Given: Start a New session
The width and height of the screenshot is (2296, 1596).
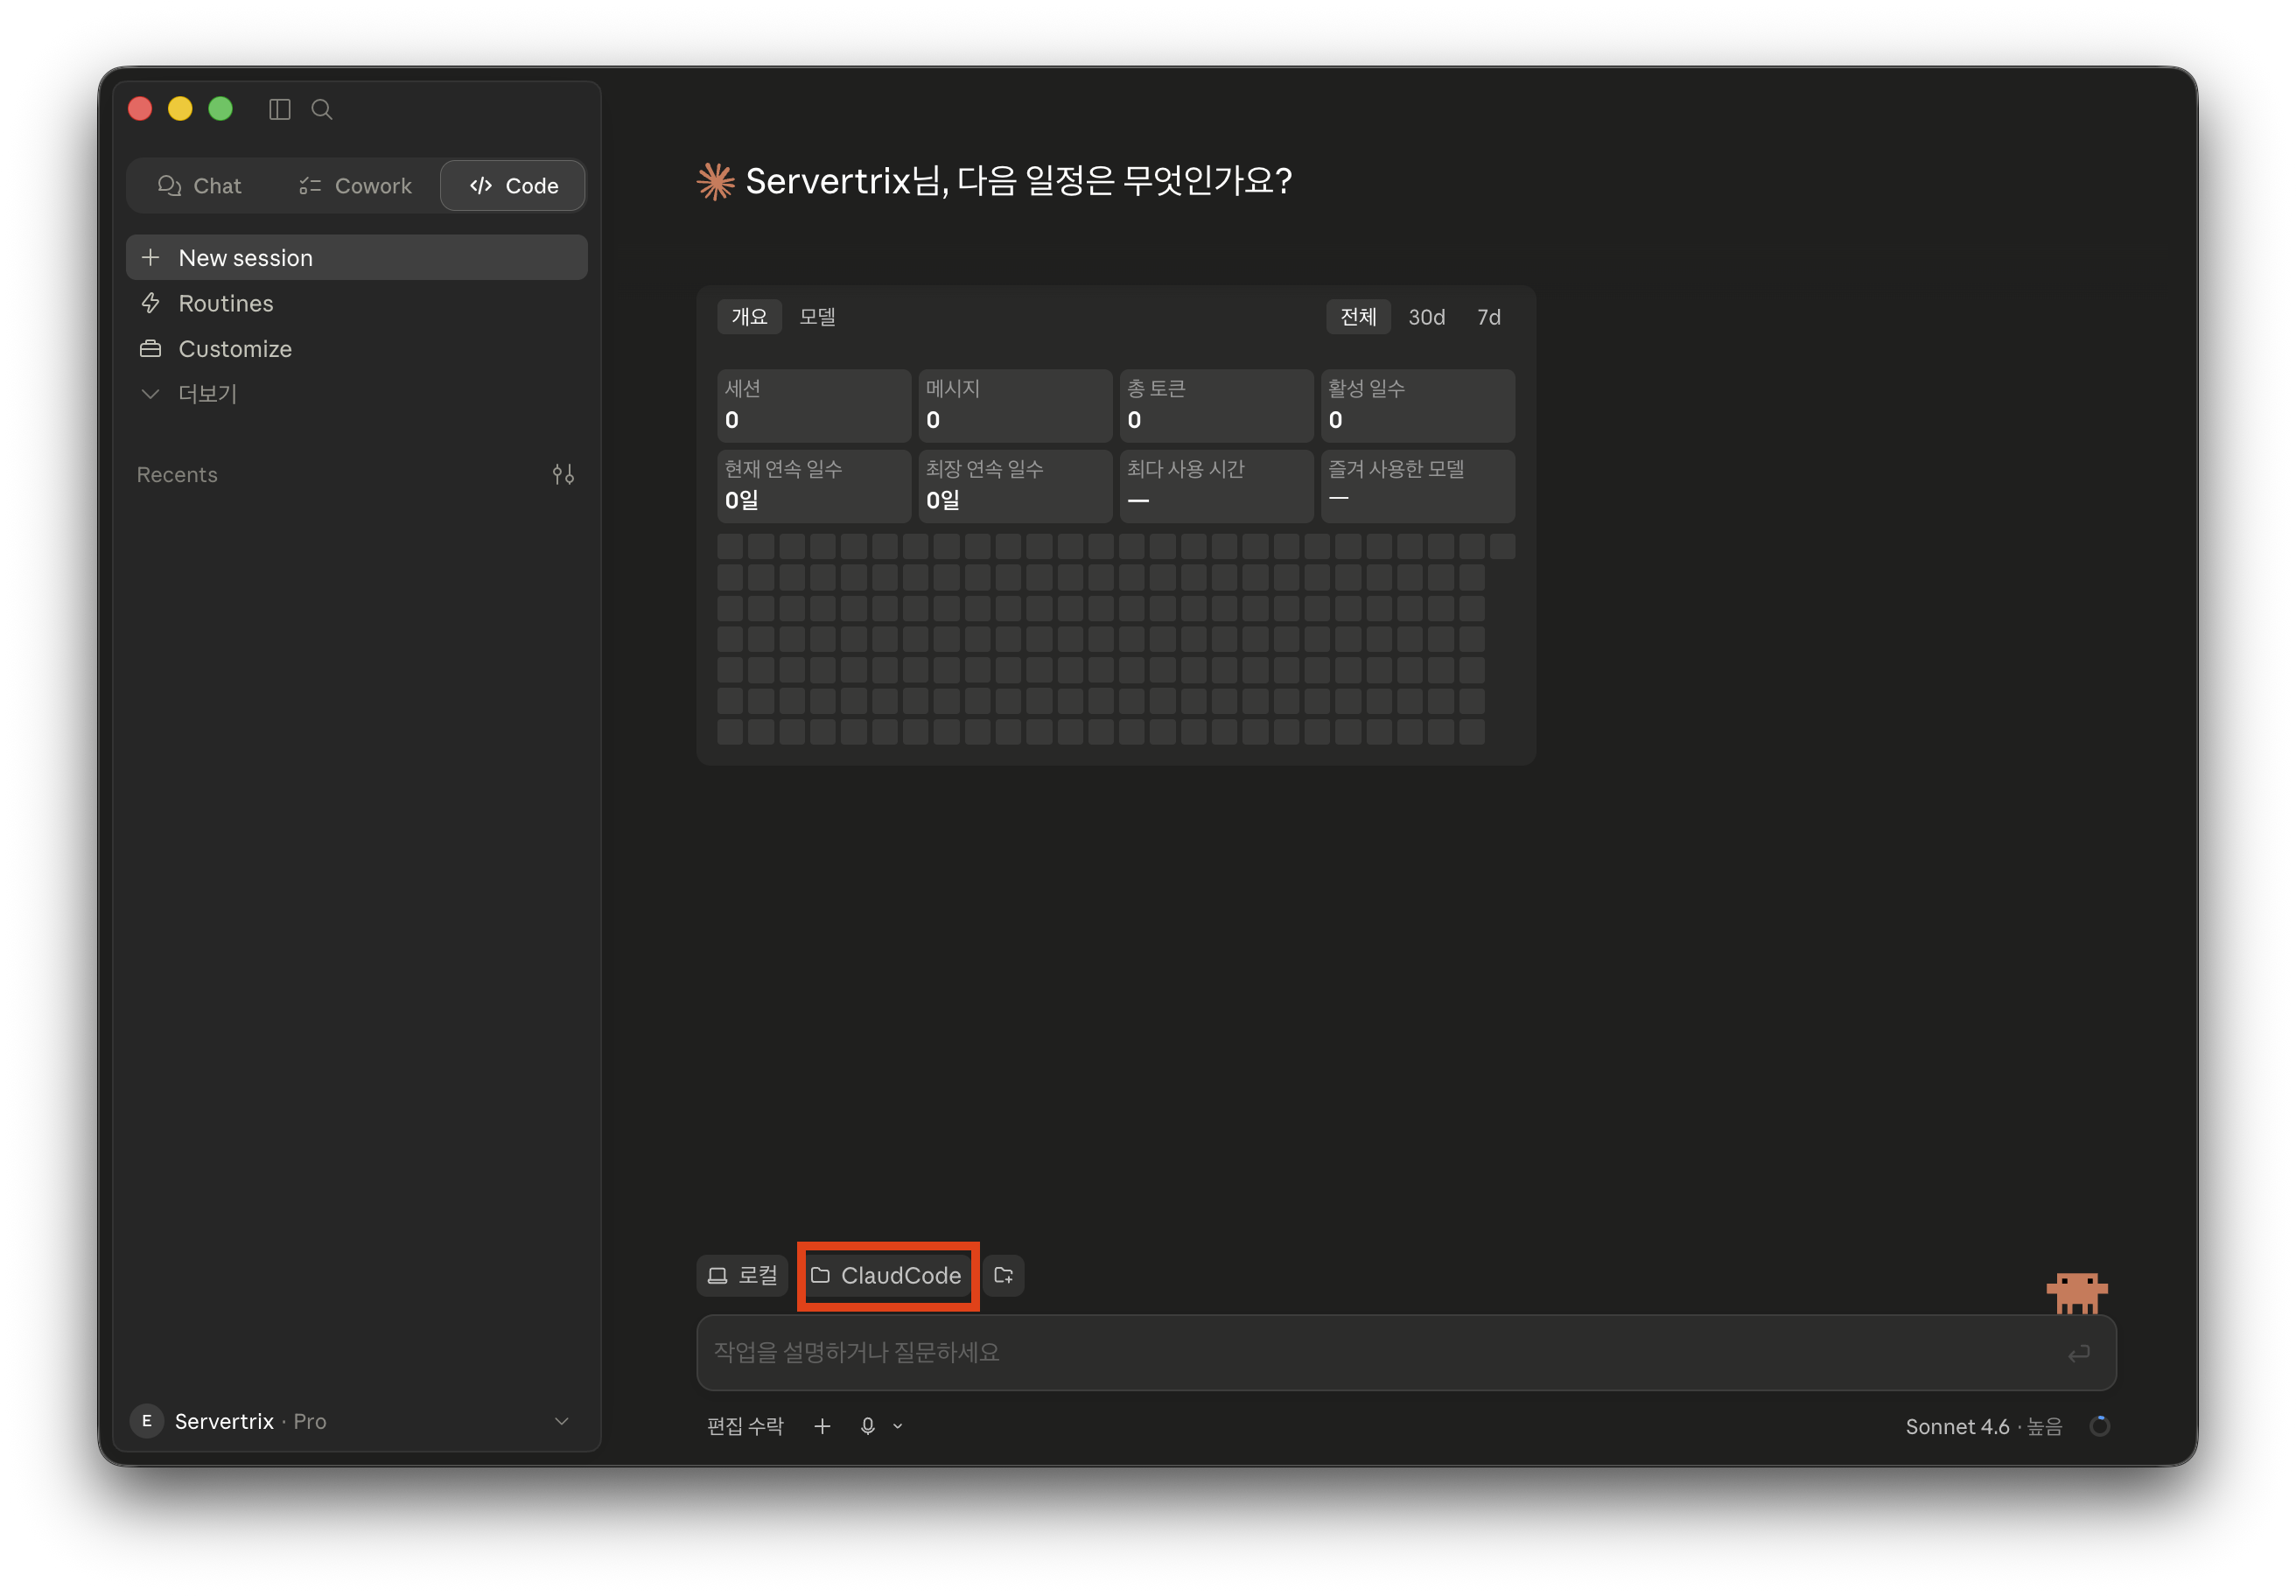Looking at the screenshot, I should (357, 257).
